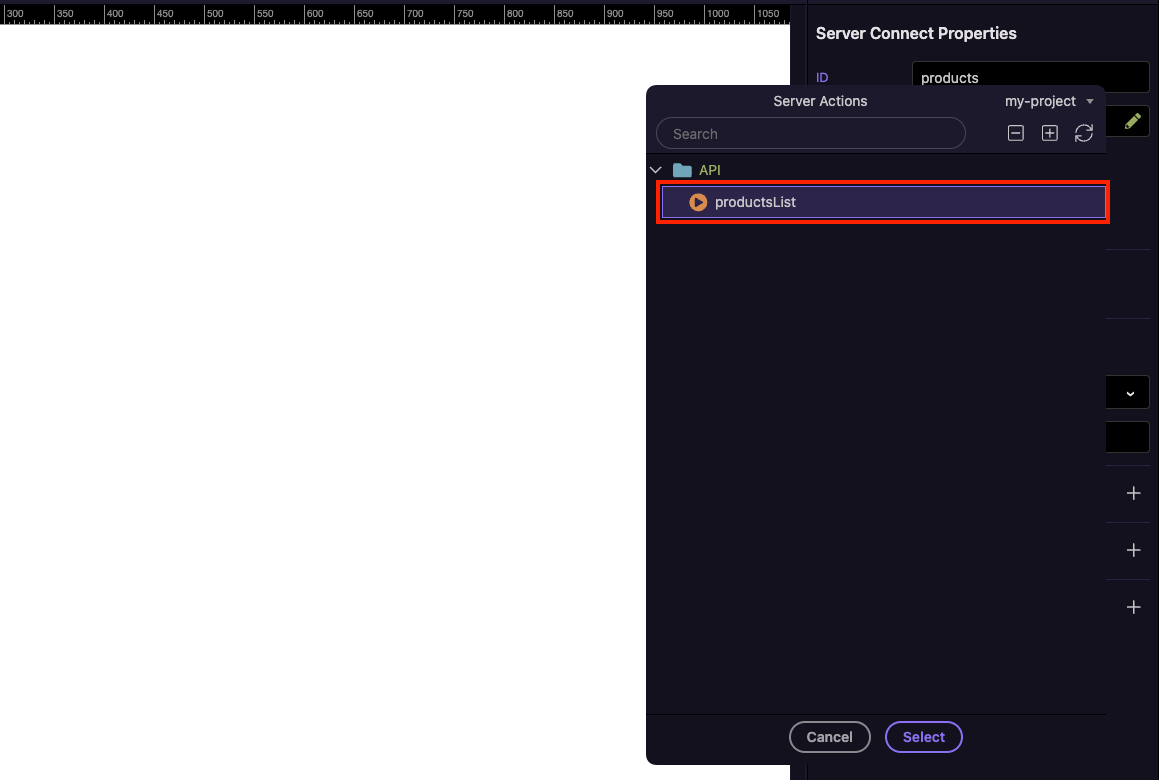Screen dimensions: 1159x780
Task: Click the green pencil edit icon
Action: click(1132, 121)
